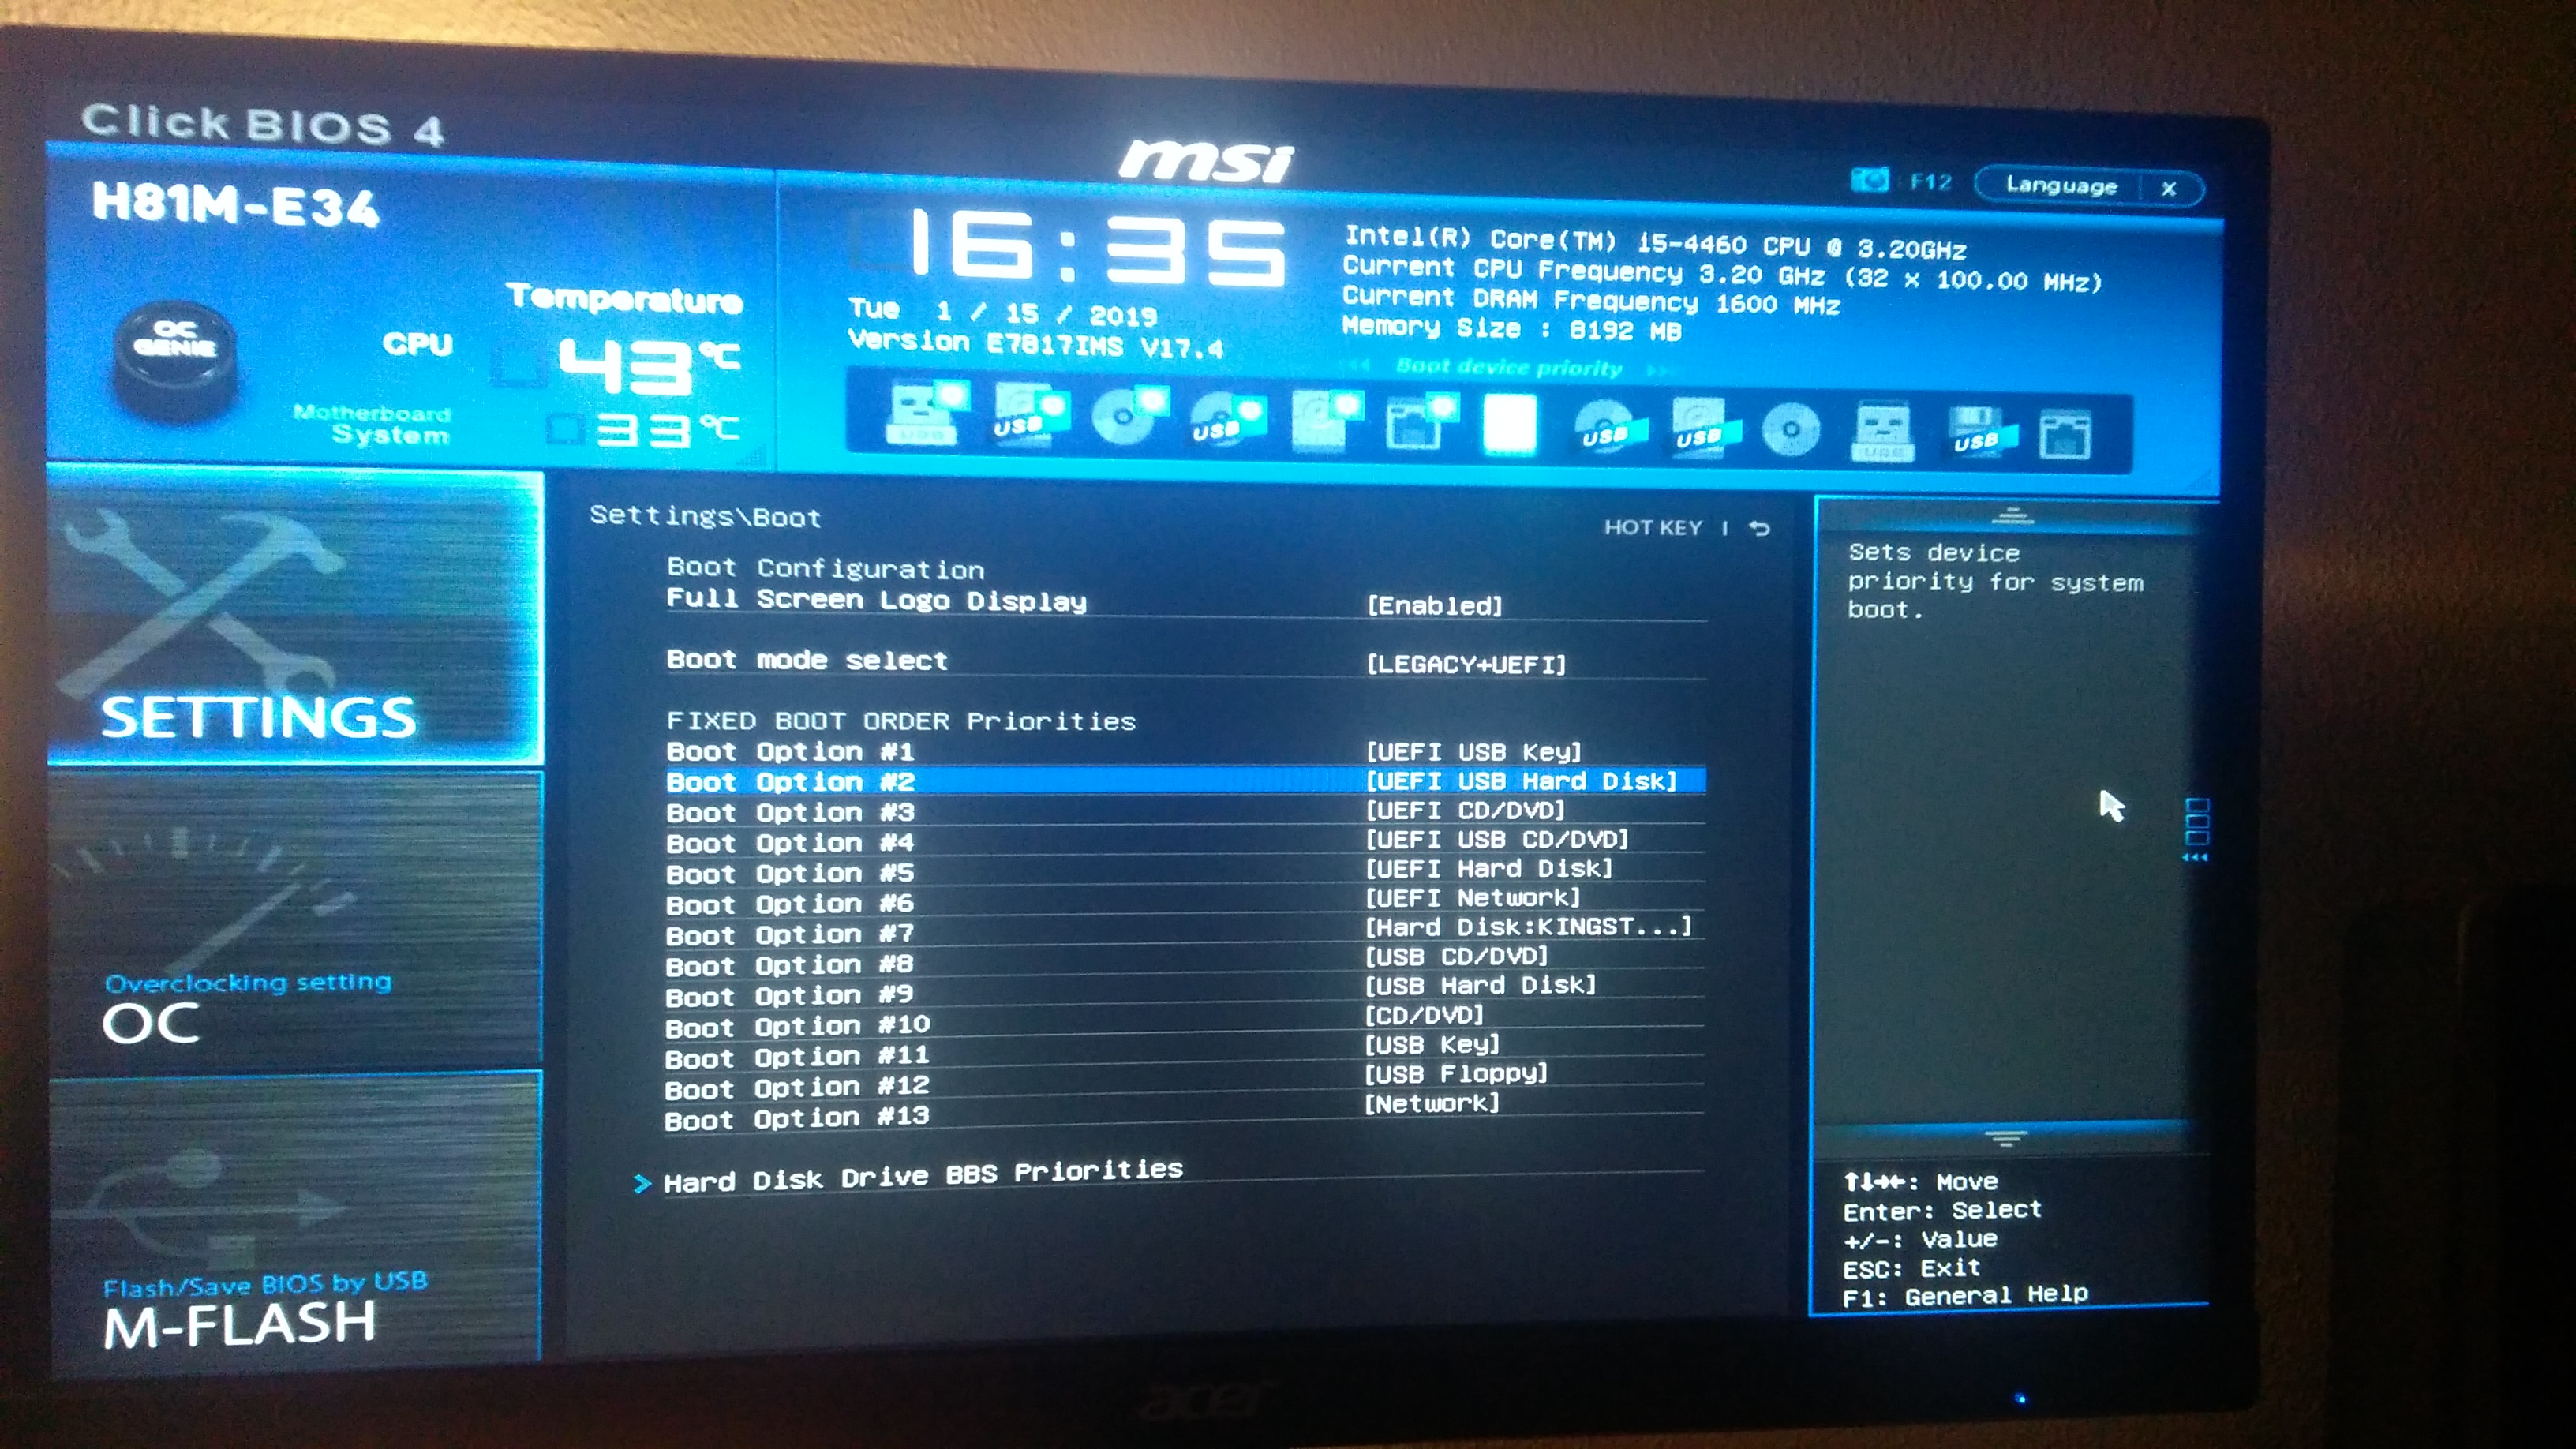
Task: Toggle Full Screen Logo Display Enabled value
Action: (x=1434, y=606)
